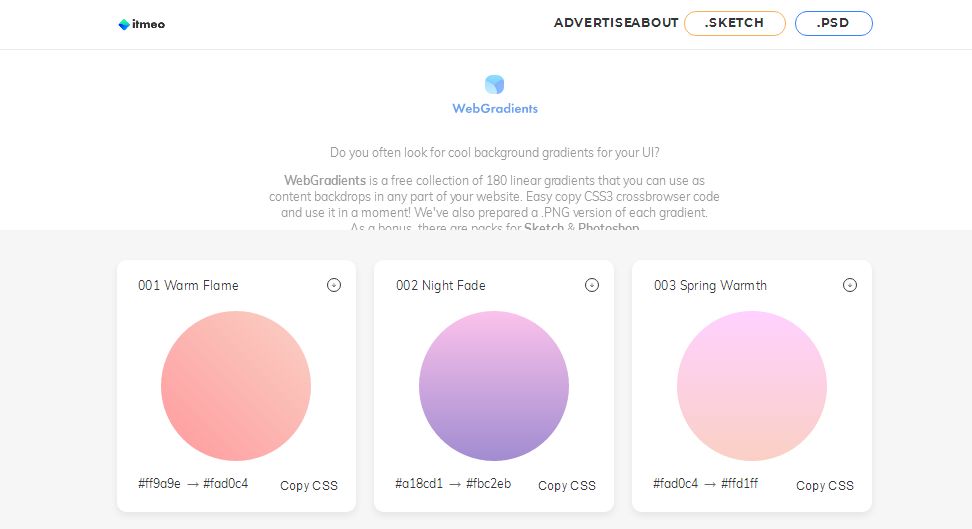Copy CSS for Spring Warmth
This screenshot has width=972, height=529.
[x=824, y=485]
